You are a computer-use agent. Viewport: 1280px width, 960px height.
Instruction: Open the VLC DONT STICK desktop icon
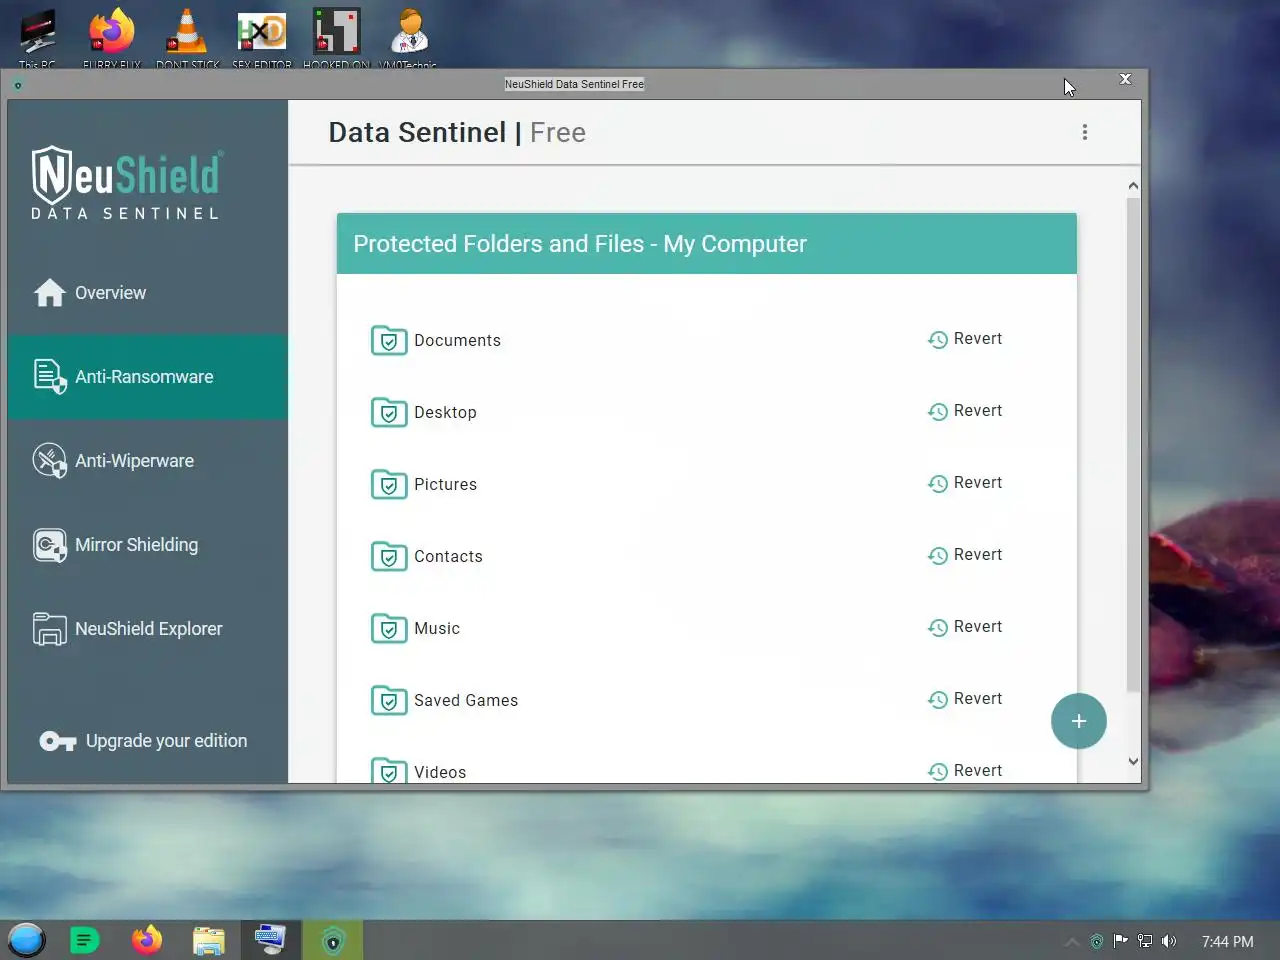tap(187, 38)
